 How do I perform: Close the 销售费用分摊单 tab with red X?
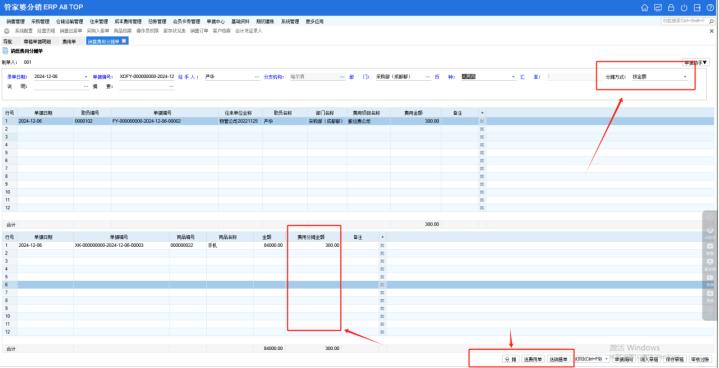point(124,41)
